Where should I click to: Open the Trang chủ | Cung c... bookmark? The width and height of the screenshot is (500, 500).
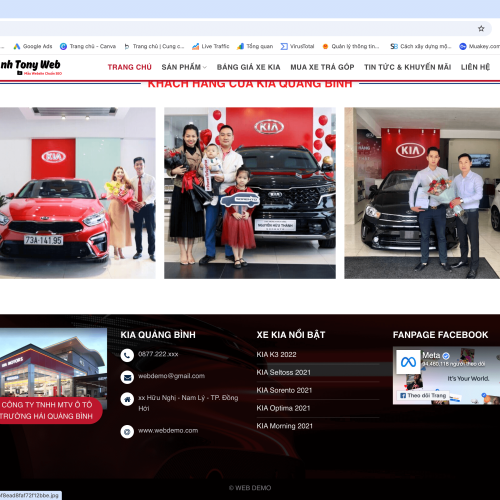pos(154,46)
